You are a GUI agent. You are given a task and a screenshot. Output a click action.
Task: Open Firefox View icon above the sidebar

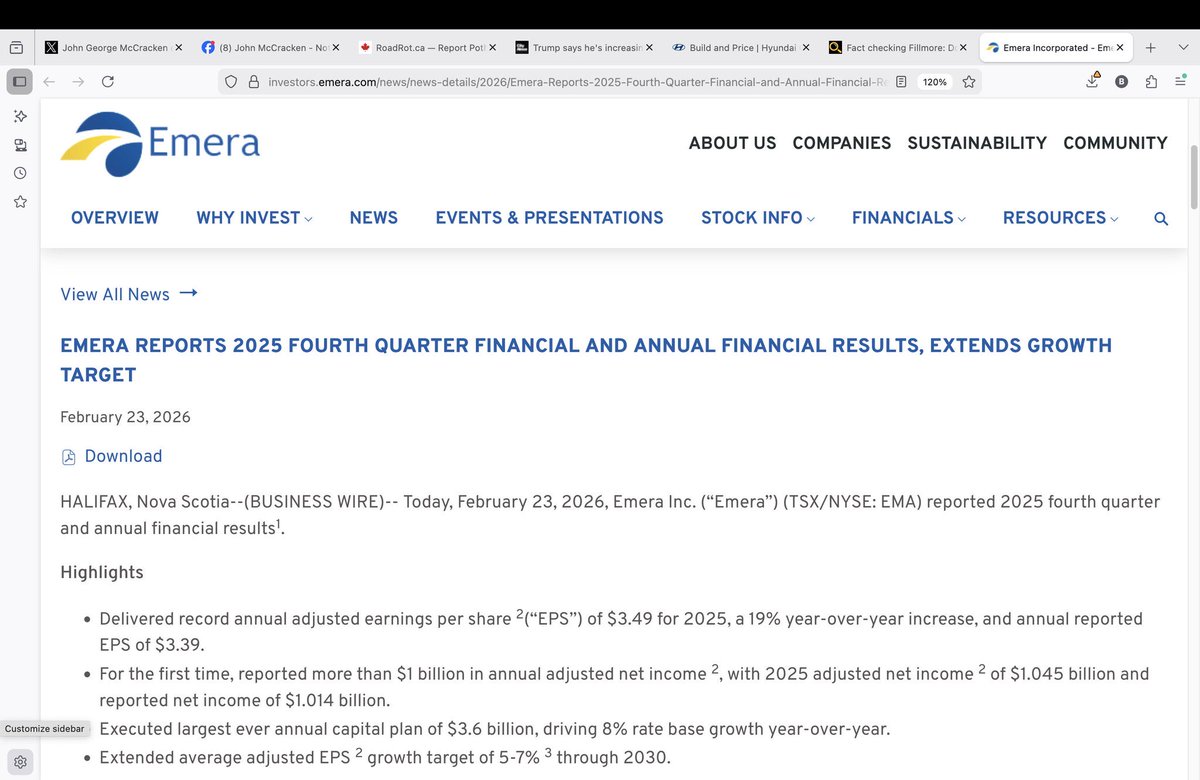point(15,47)
